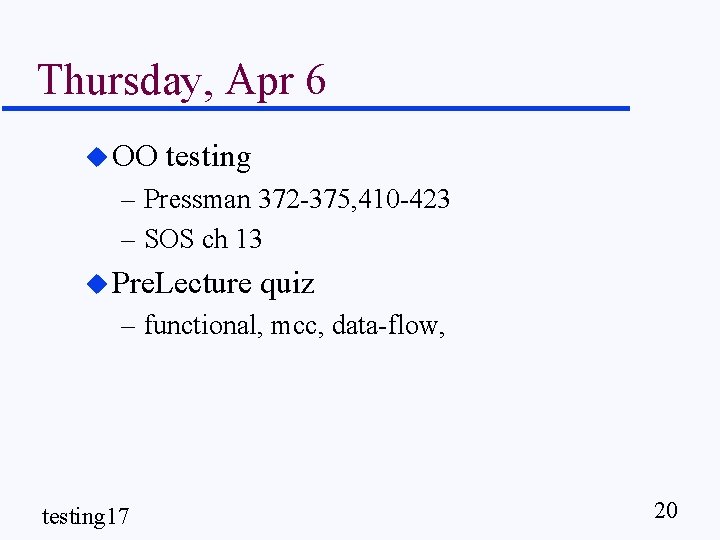
Task: Click the blue horizontal line under the title
Action: coord(316,108)
